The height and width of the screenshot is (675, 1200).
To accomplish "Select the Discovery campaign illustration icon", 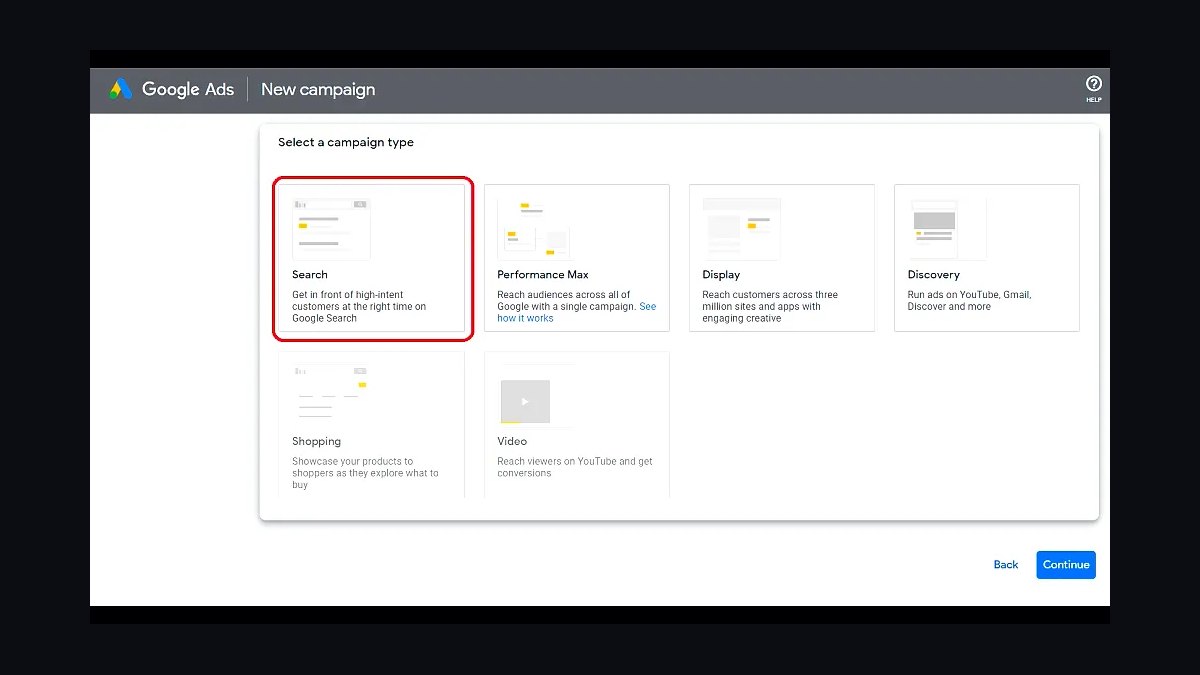I will click(x=947, y=229).
